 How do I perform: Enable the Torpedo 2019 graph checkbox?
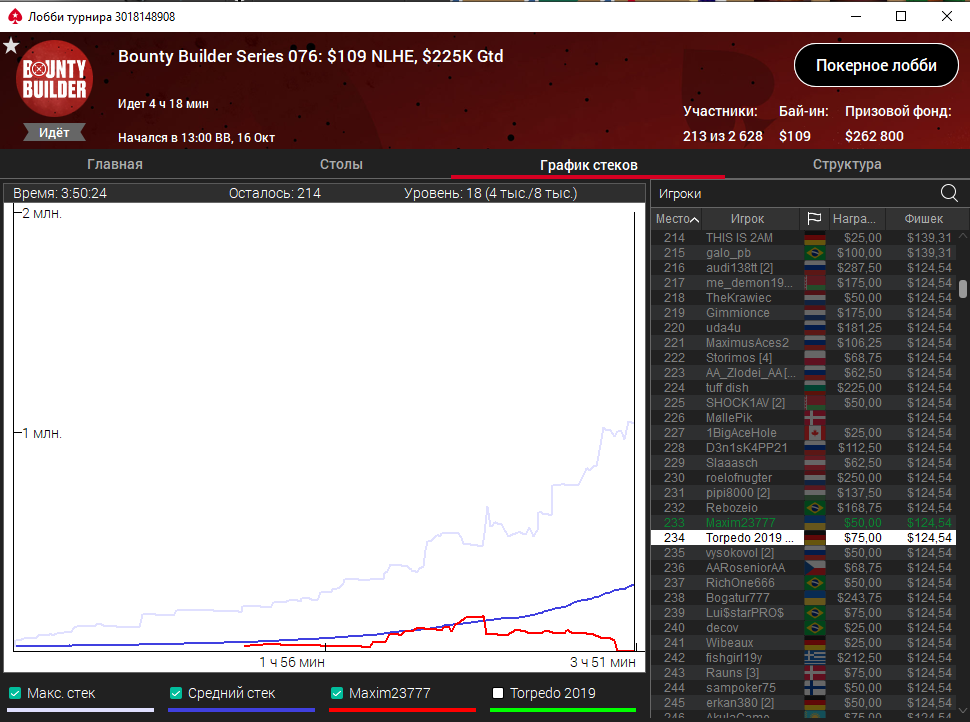point(498,693)
